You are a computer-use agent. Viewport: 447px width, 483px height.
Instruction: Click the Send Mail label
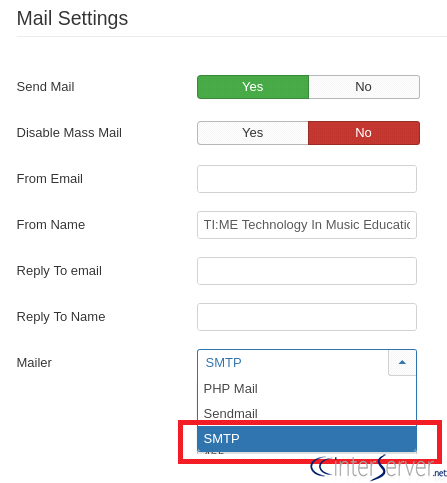pos(46,87)
